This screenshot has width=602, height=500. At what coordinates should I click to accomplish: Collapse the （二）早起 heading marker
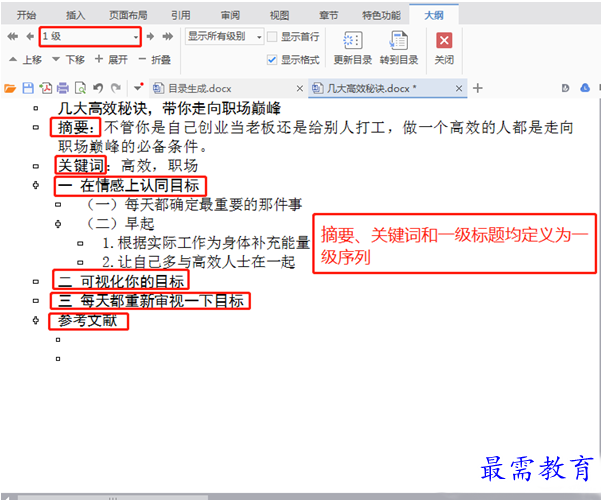click(58, 224)
